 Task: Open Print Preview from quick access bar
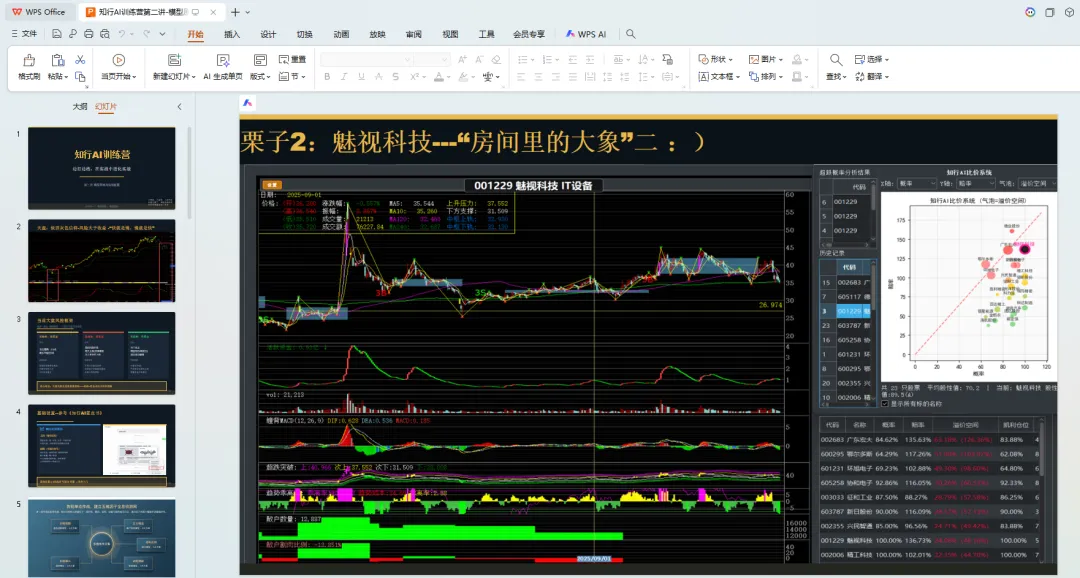click(x=105, y=34)
